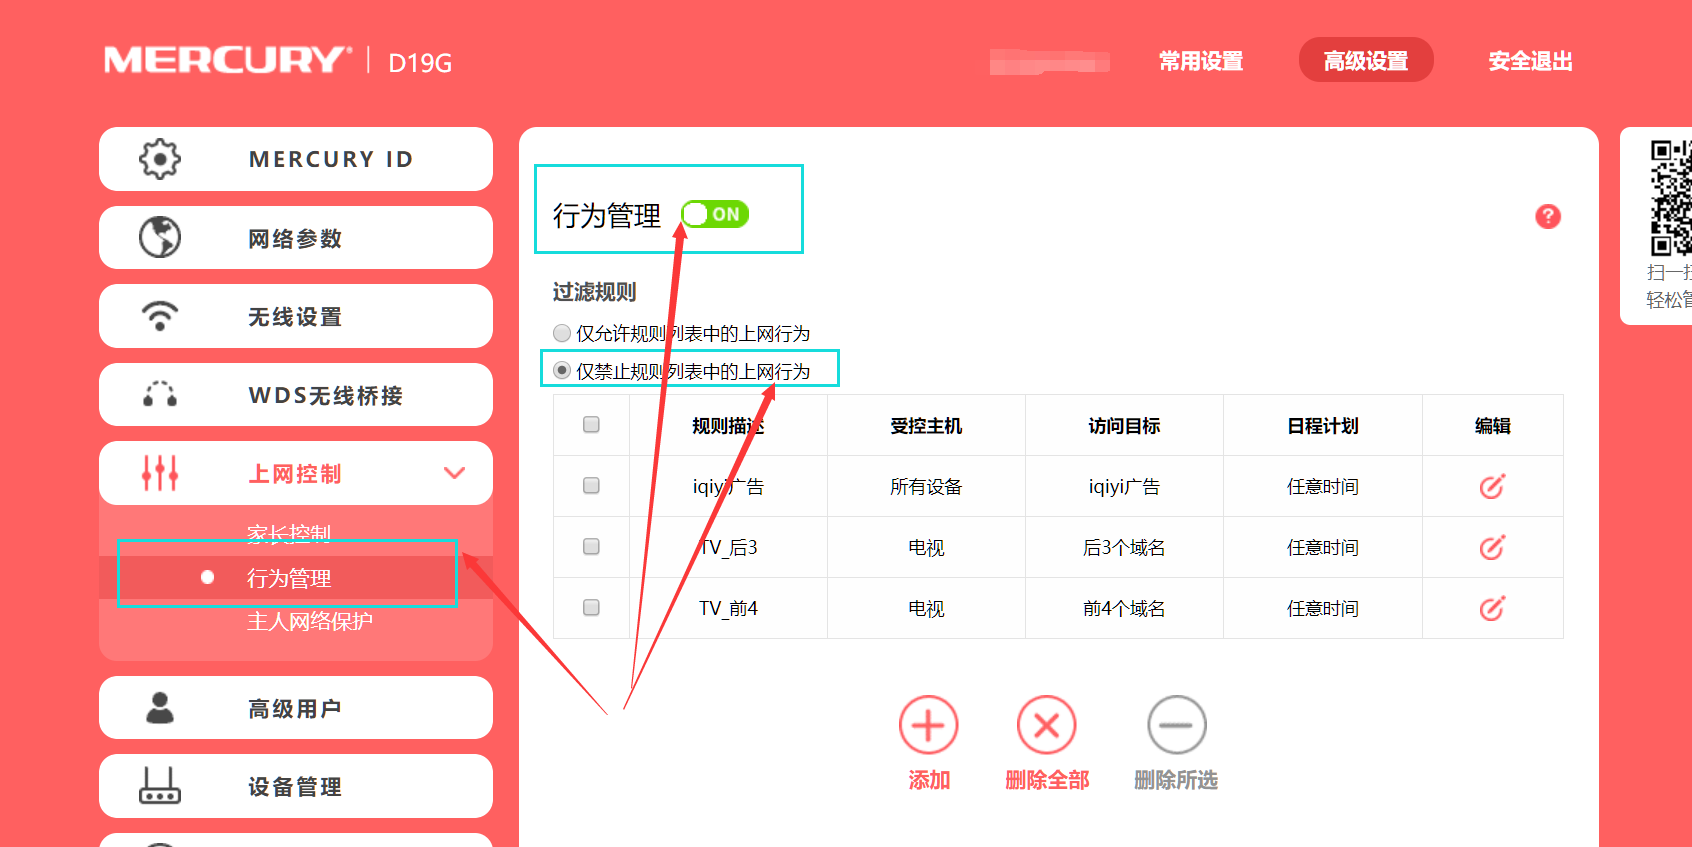
Task: Open help via the red question mark
Action: click(1548, 216)
